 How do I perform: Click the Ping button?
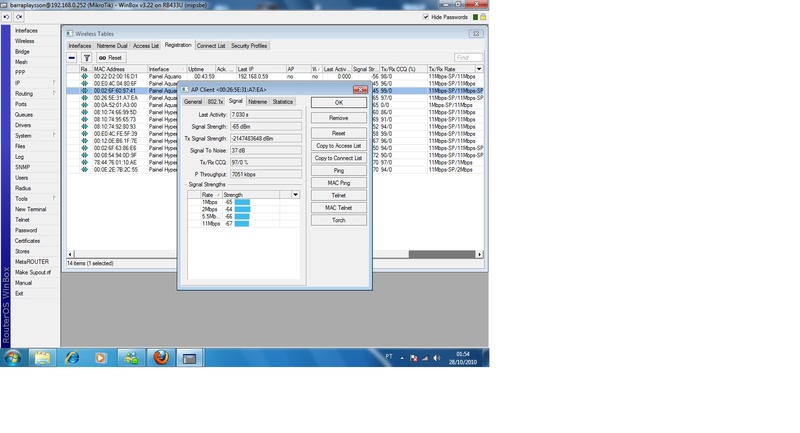339,170
